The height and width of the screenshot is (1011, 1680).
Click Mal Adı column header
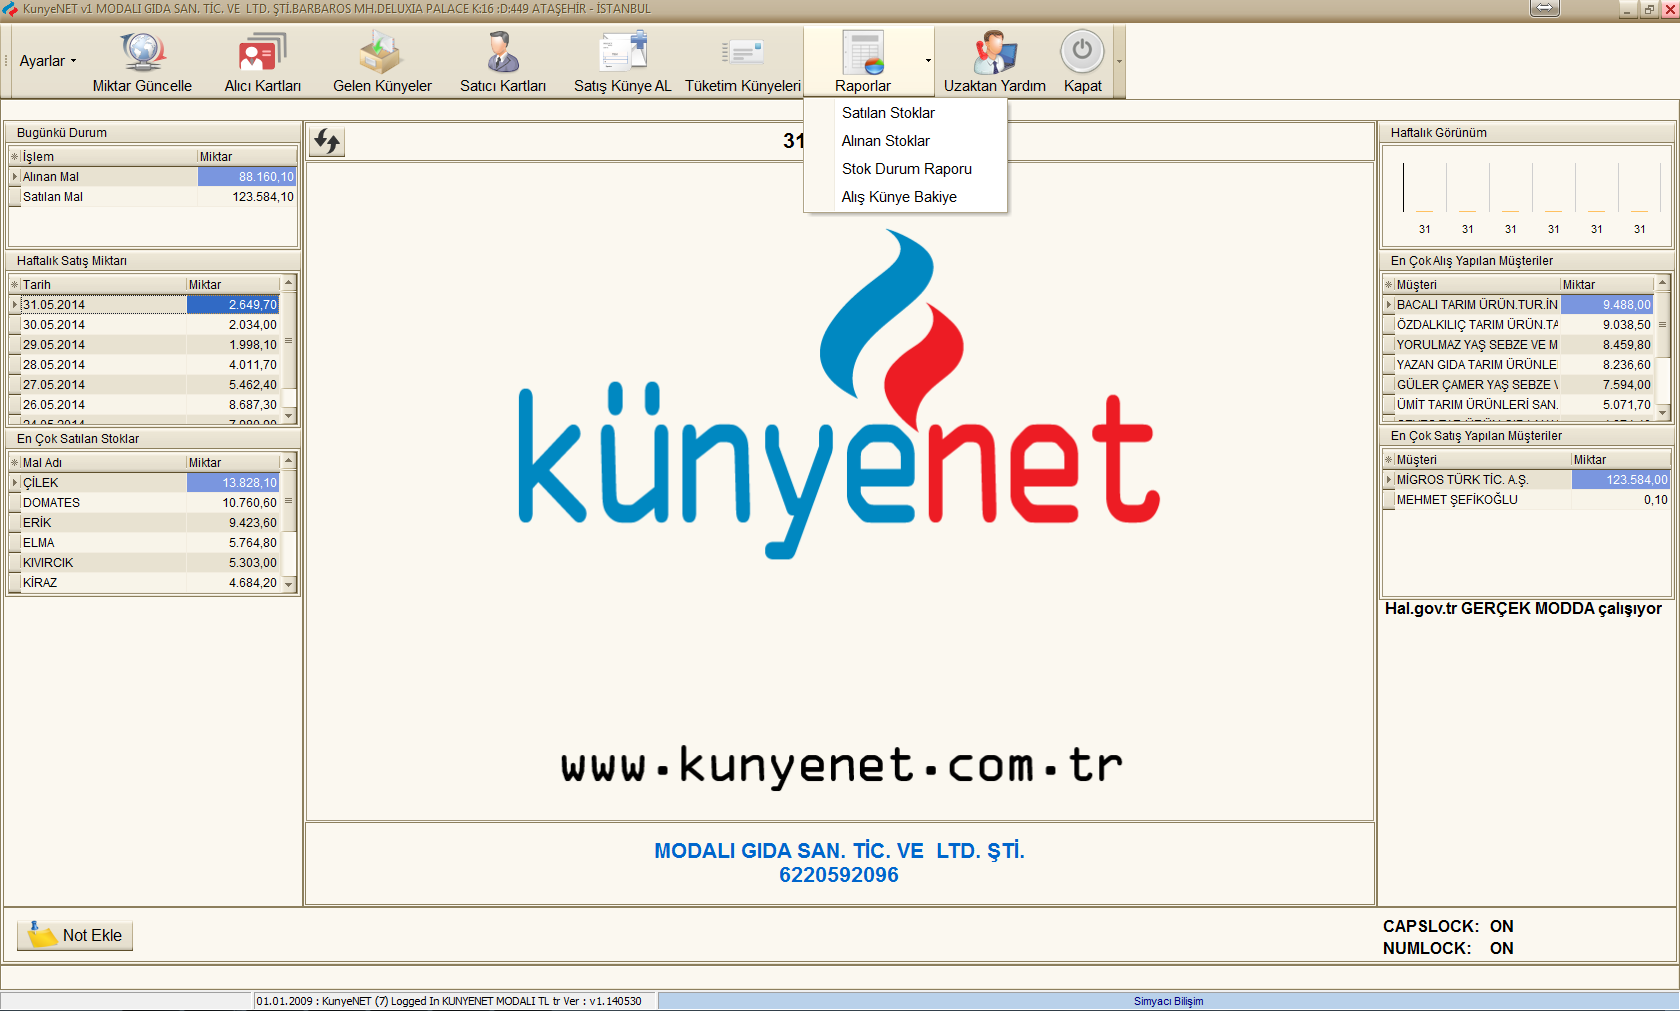pyautogui.click(x=103, y=463)
